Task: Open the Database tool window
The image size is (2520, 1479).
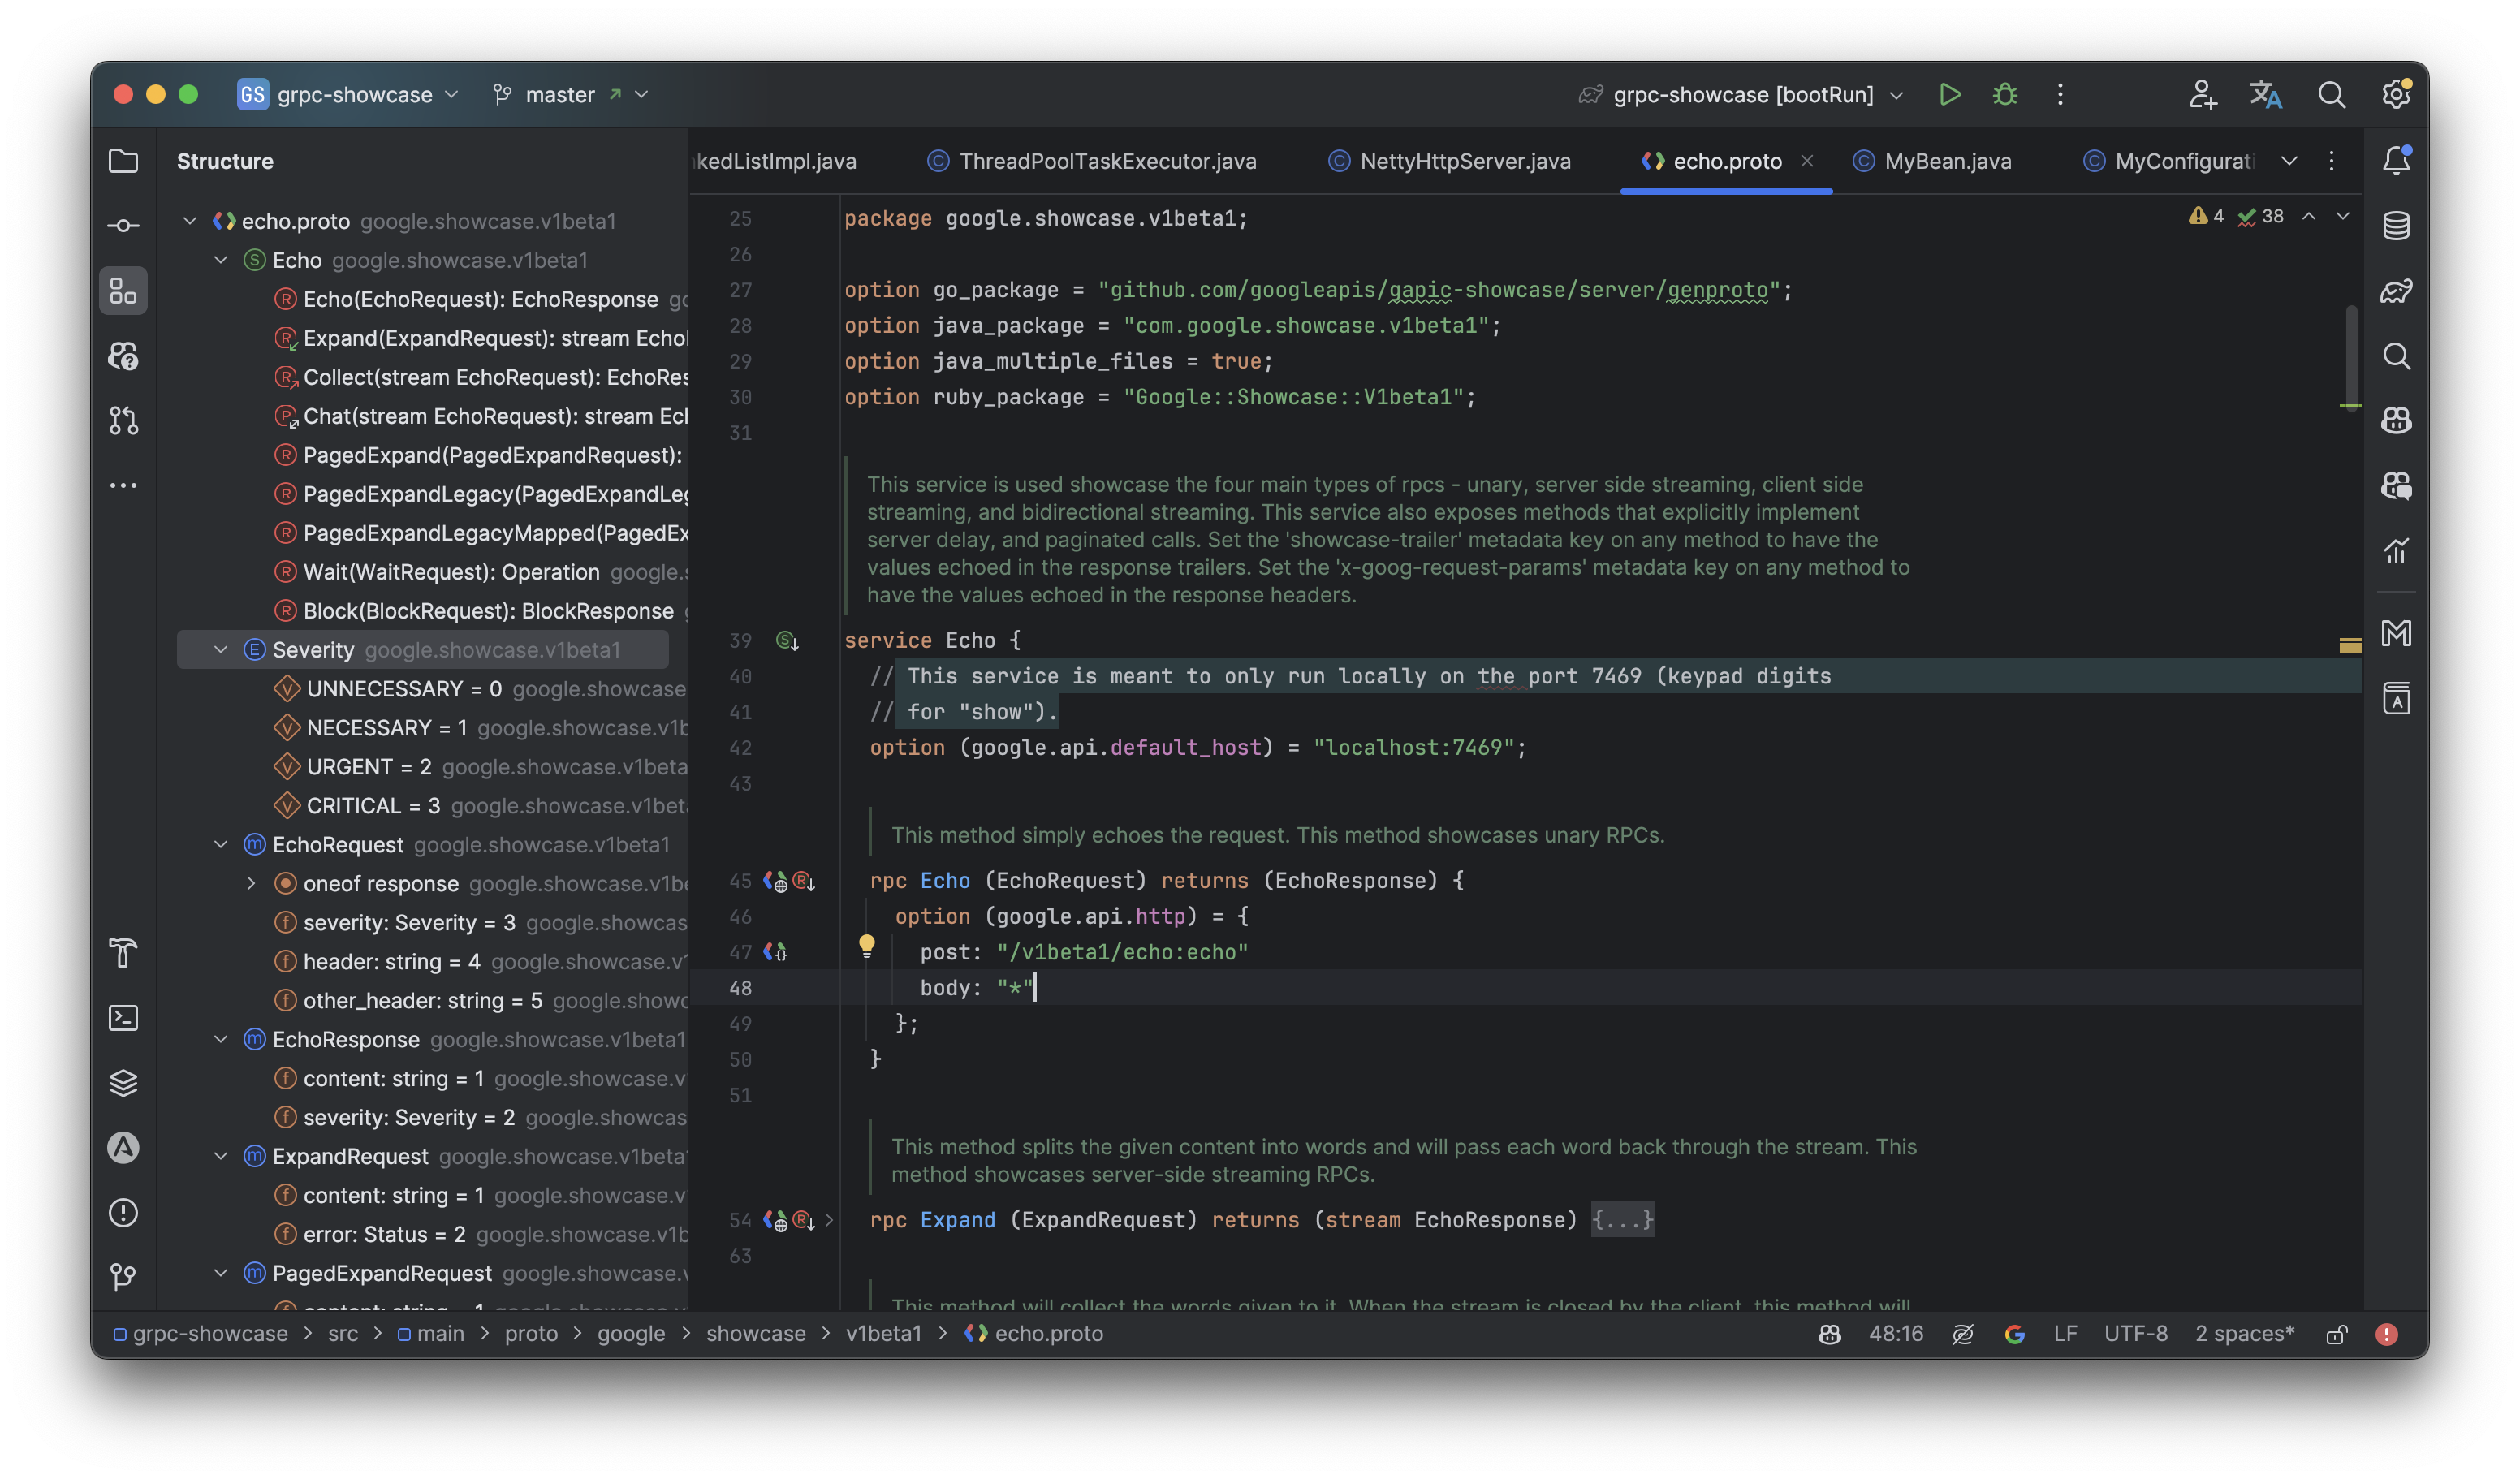Action: [x=2396, y=226]
